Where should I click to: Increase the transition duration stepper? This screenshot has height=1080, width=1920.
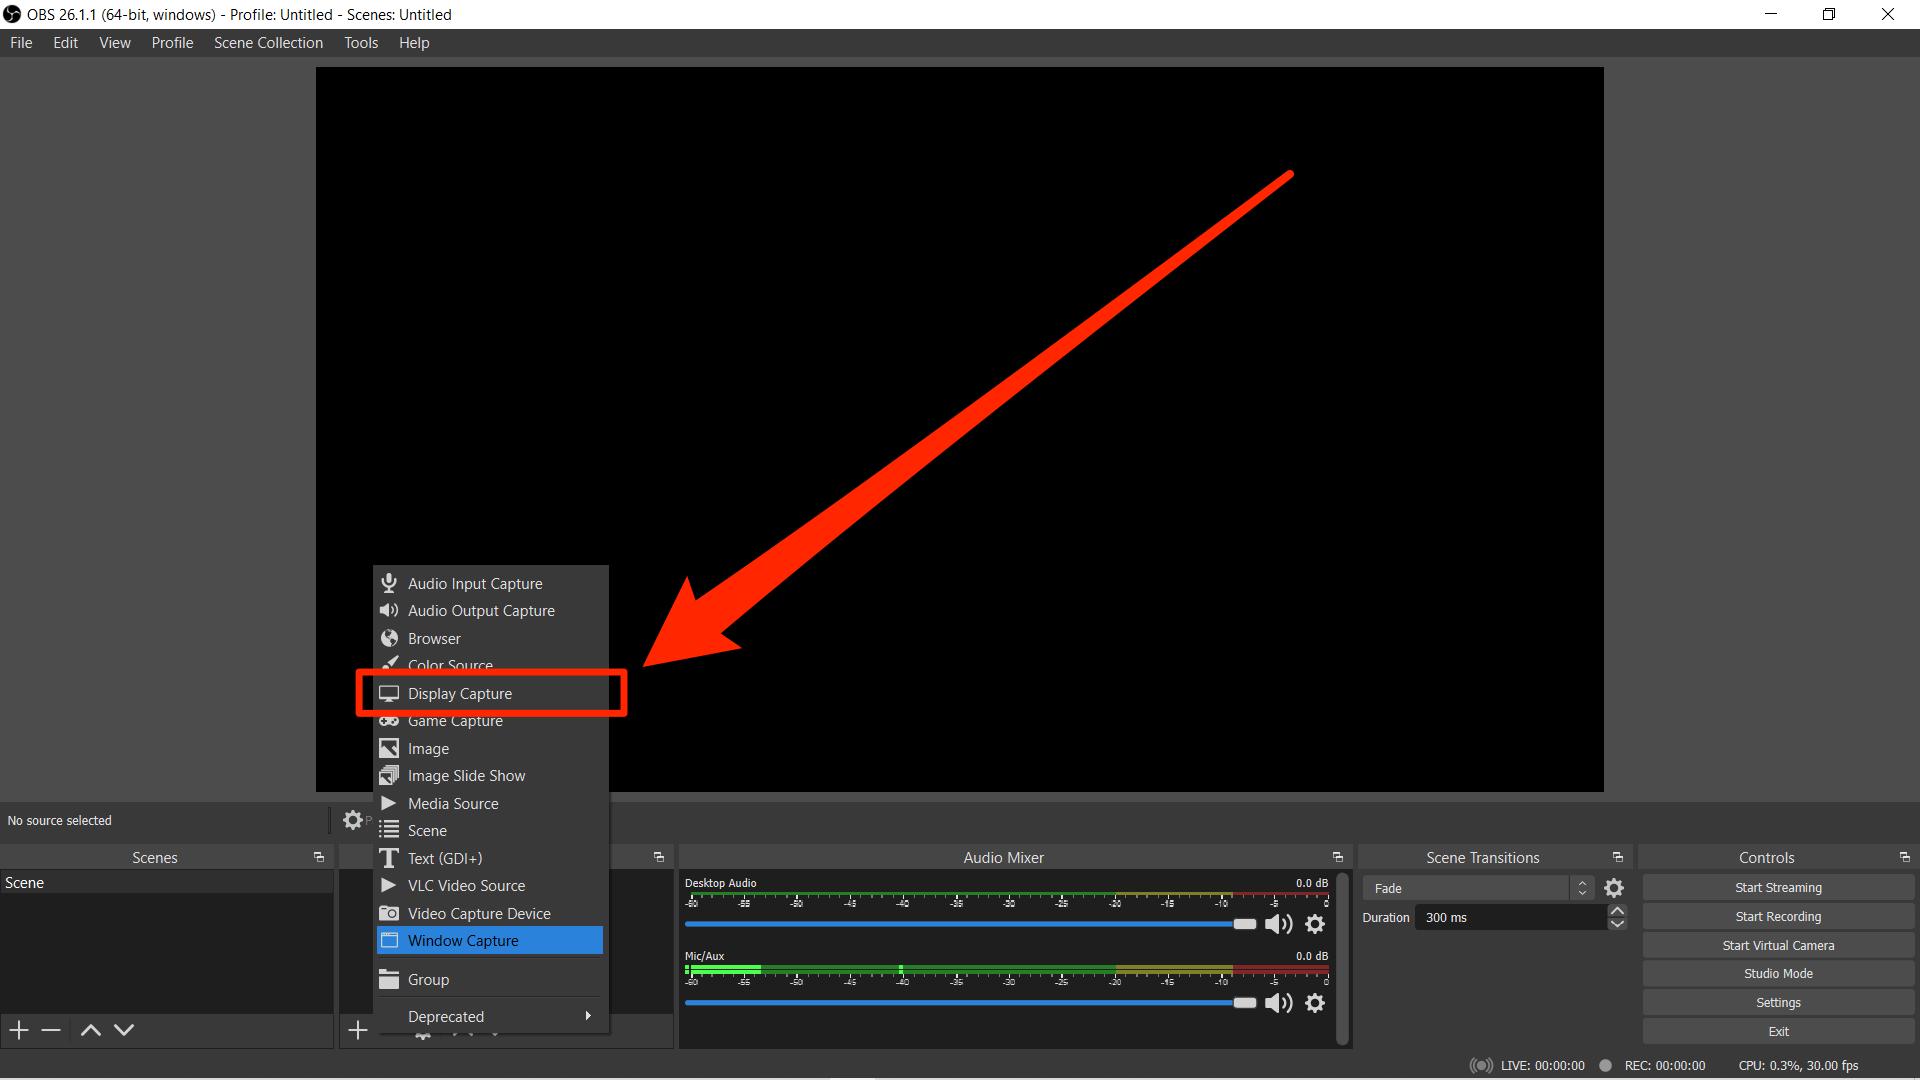(x=1617, y=911)
